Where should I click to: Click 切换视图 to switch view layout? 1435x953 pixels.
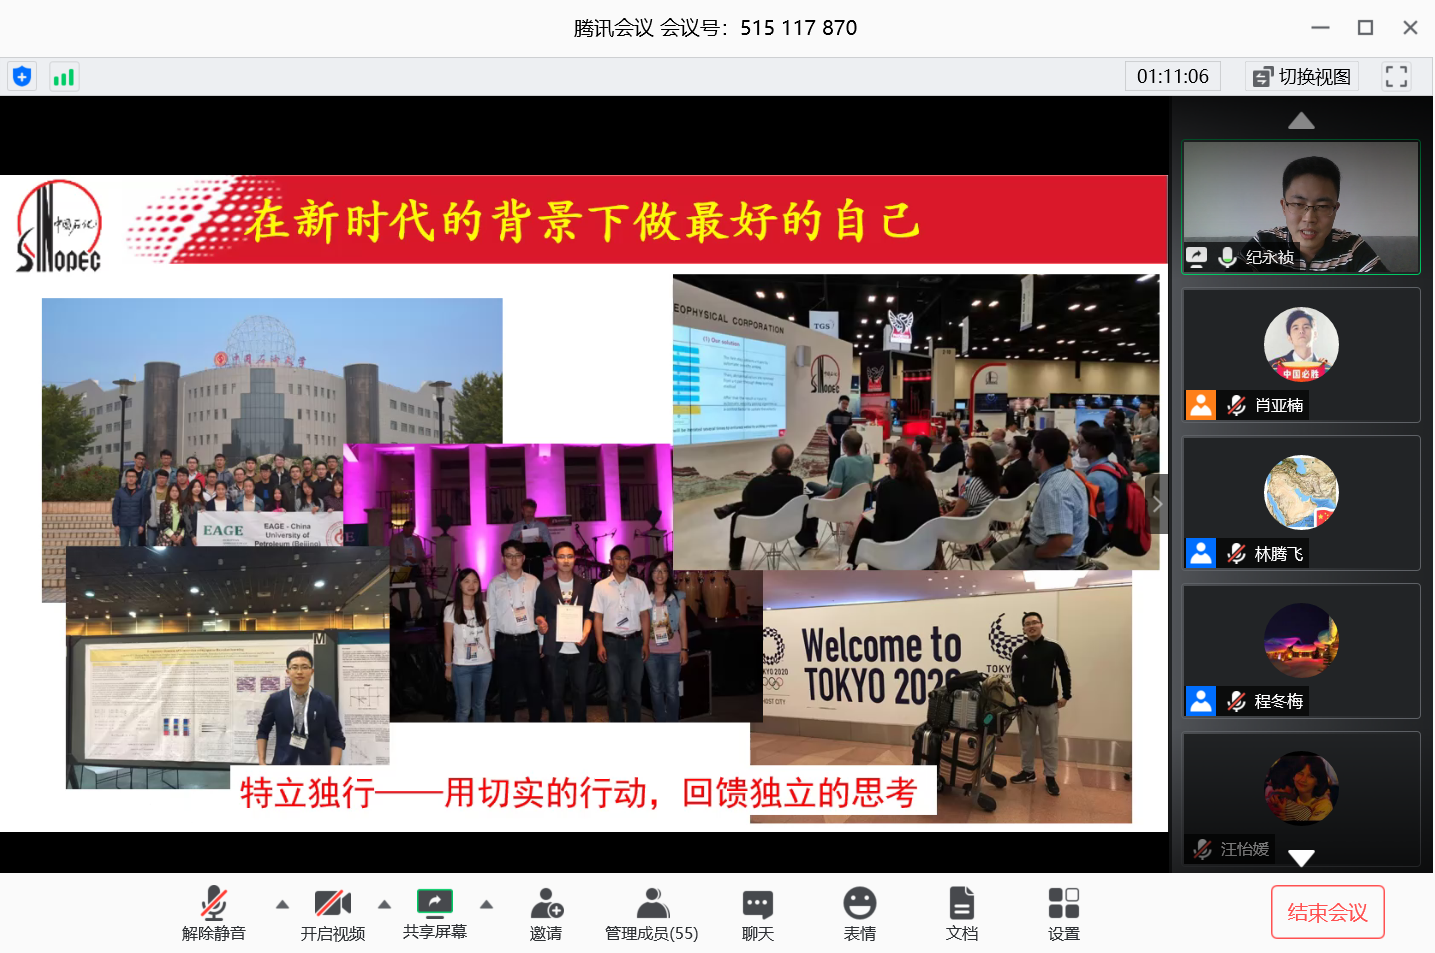(1302, 77)
